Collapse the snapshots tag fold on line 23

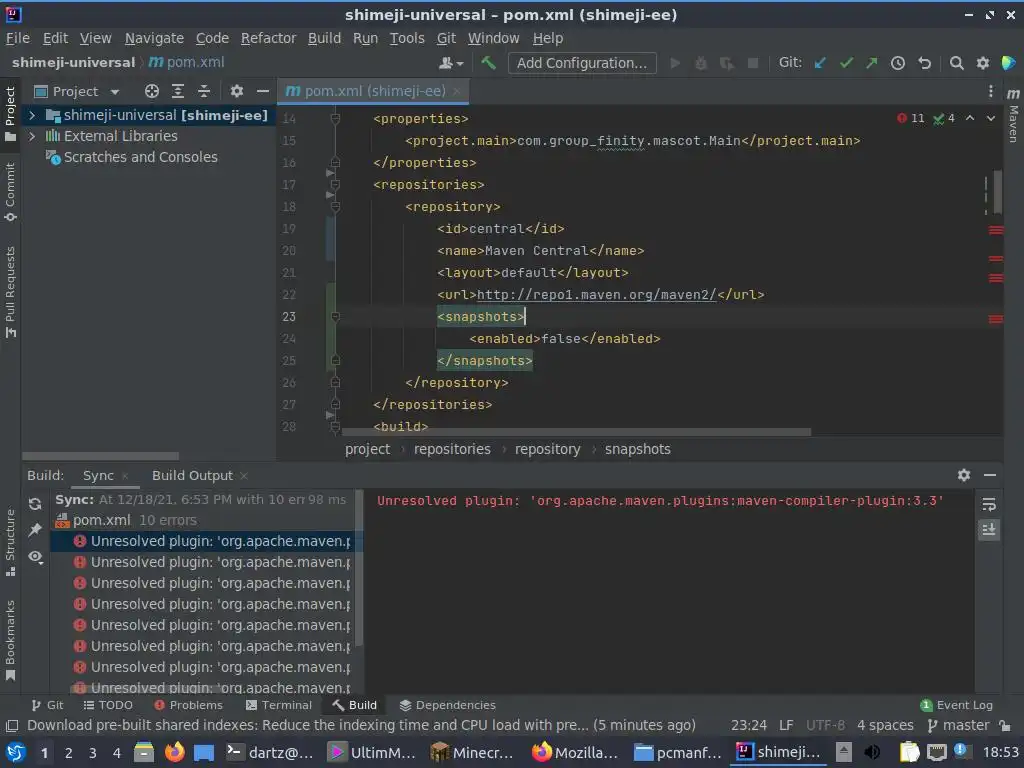coord(335,316)
